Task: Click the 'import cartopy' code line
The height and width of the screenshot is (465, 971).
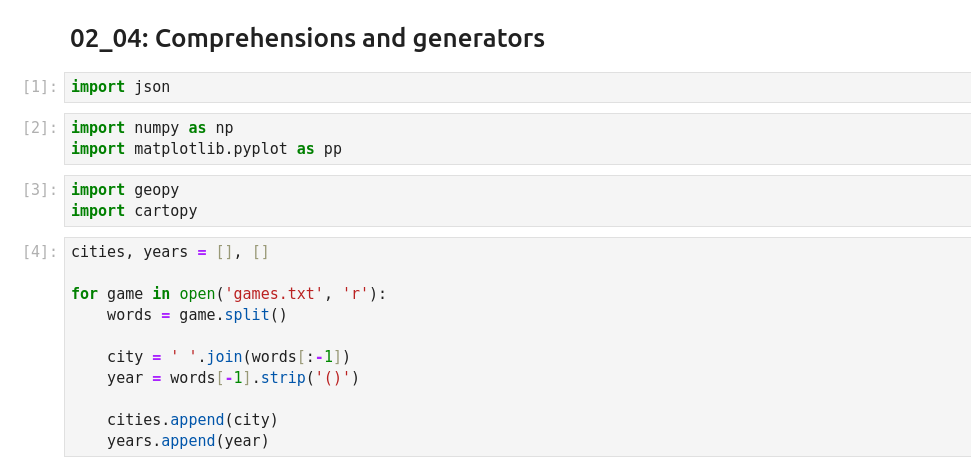Action: coord(134,211)
